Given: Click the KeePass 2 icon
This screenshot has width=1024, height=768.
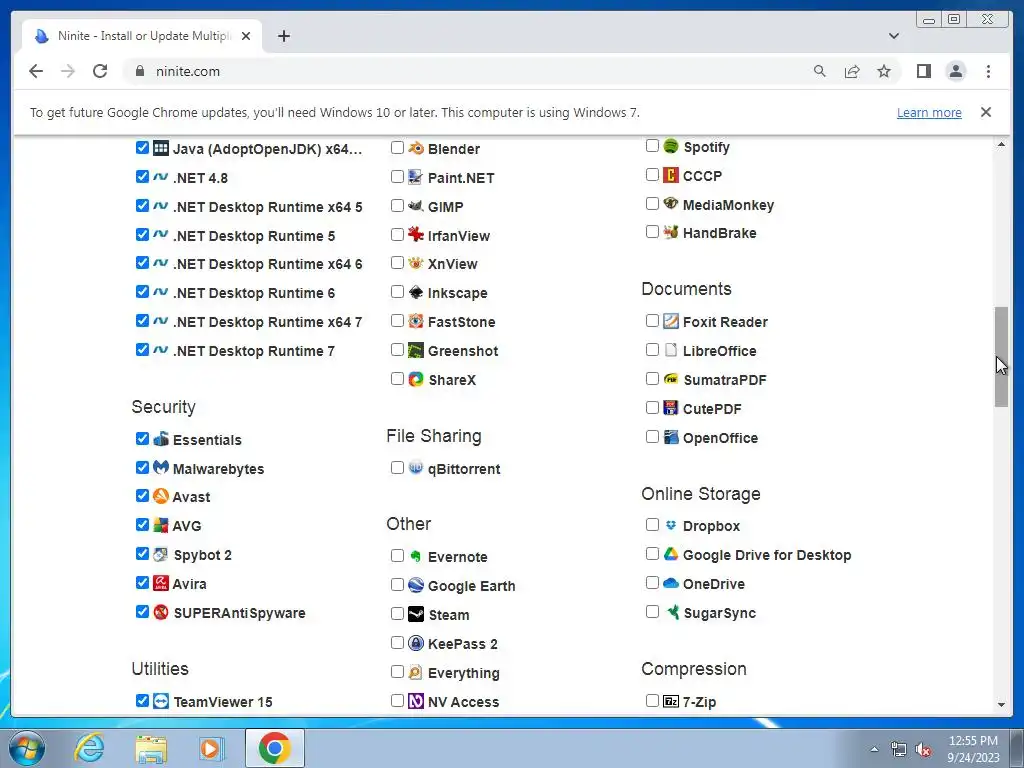Looking at the screenshot, I should click(x=416, y=643).
